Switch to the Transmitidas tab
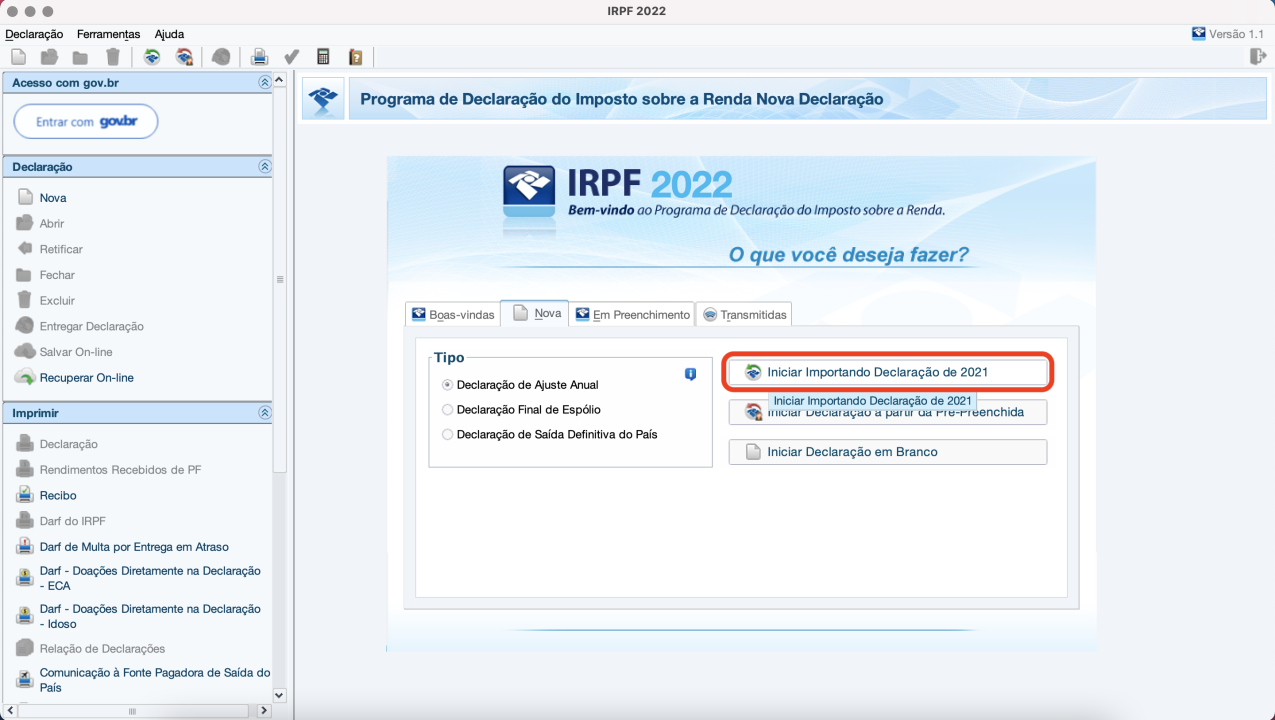1275x720 pixels. point(744,313)
